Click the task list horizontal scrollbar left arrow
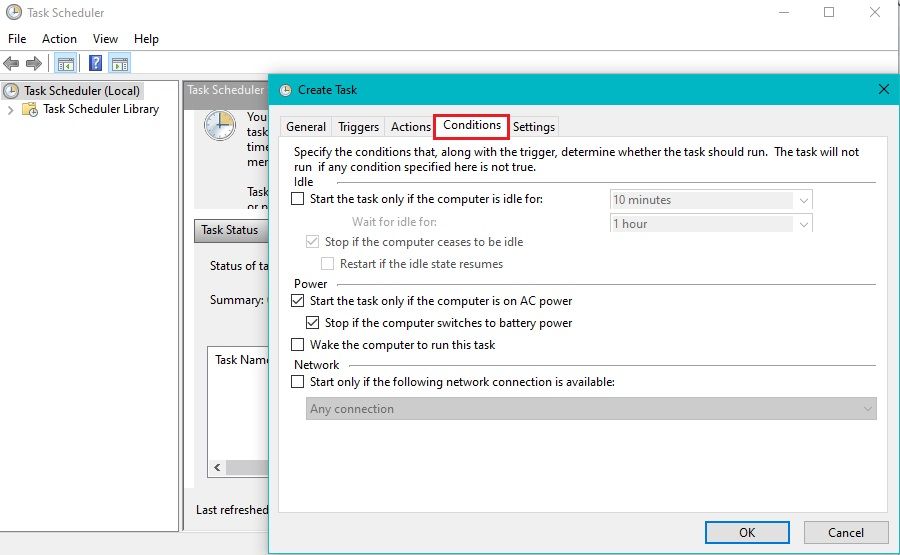 (215, 468)
